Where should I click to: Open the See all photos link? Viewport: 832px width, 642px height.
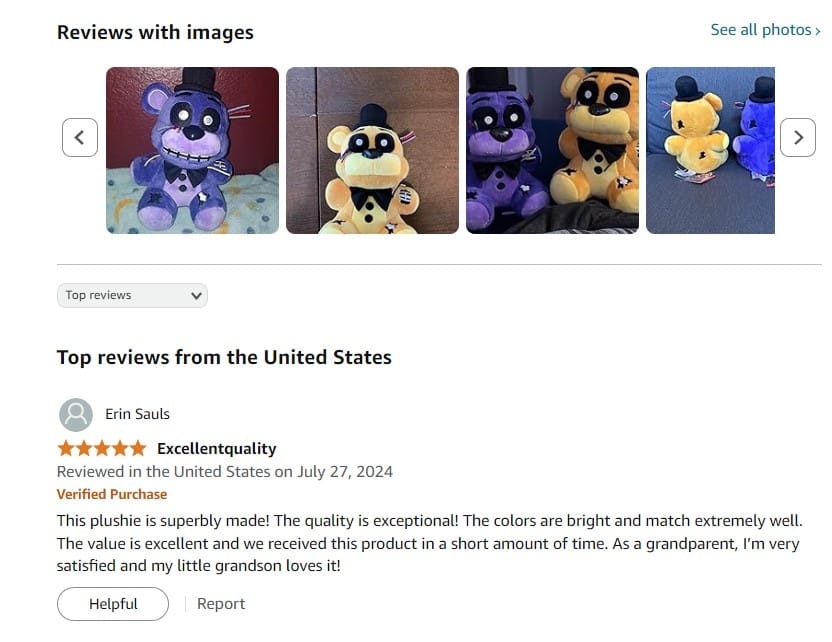(x=765, y=30)
